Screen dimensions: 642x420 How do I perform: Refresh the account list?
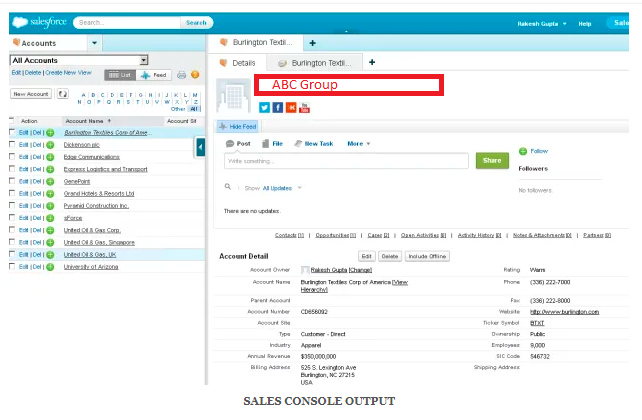pyautogui.click(x=62, y=94)
